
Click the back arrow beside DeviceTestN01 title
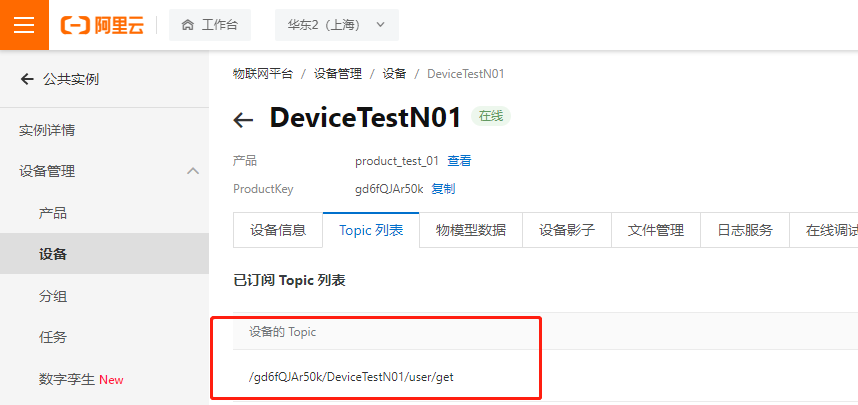[x=243, y=119]
